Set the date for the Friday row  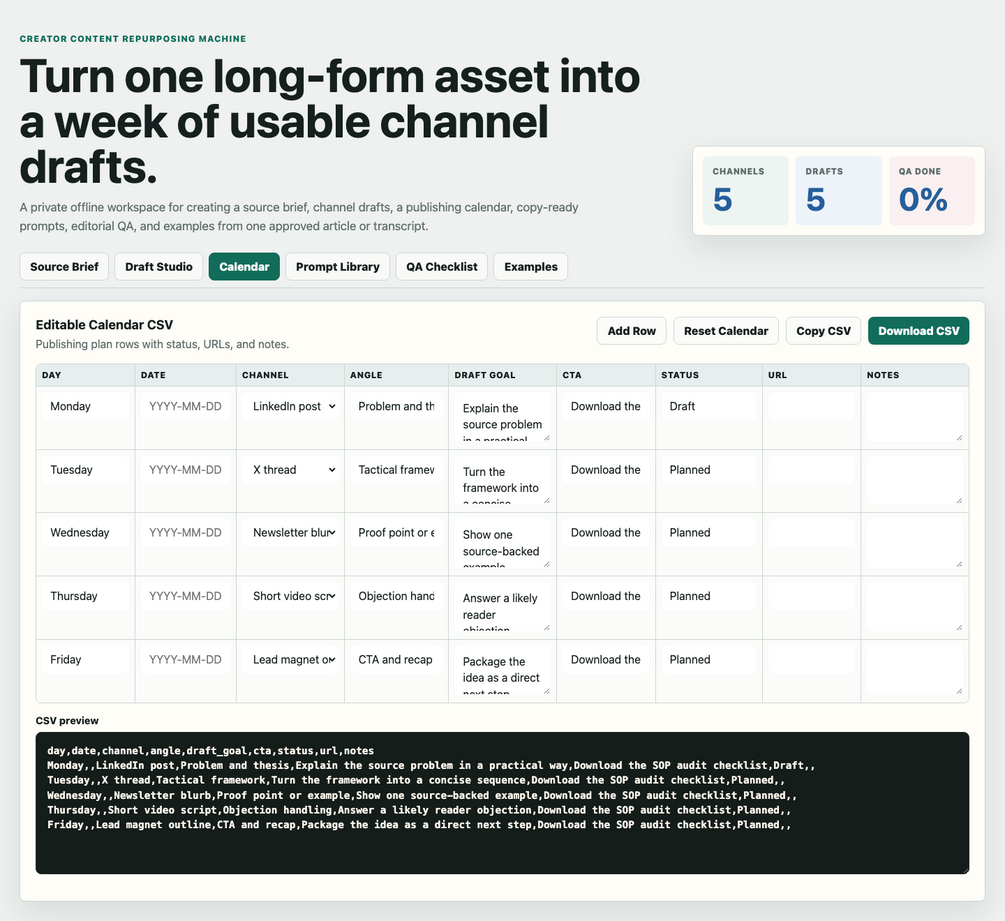185,660
